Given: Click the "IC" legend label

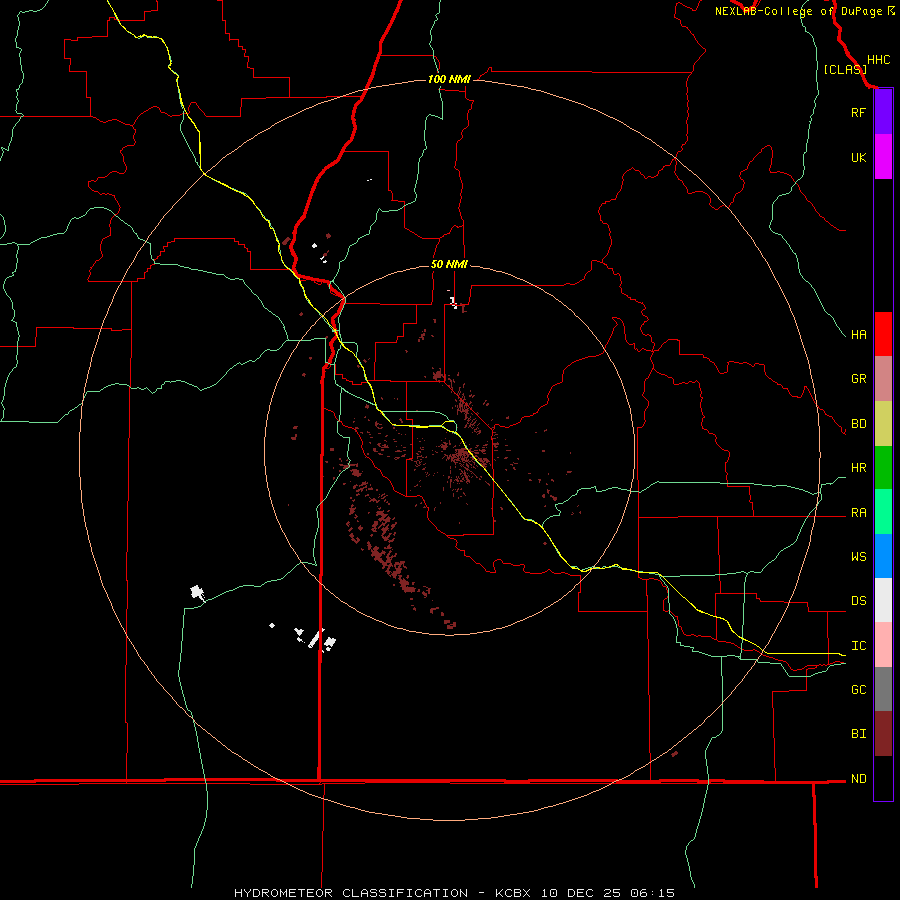Looking at the screenshot, I should (858, 646).
